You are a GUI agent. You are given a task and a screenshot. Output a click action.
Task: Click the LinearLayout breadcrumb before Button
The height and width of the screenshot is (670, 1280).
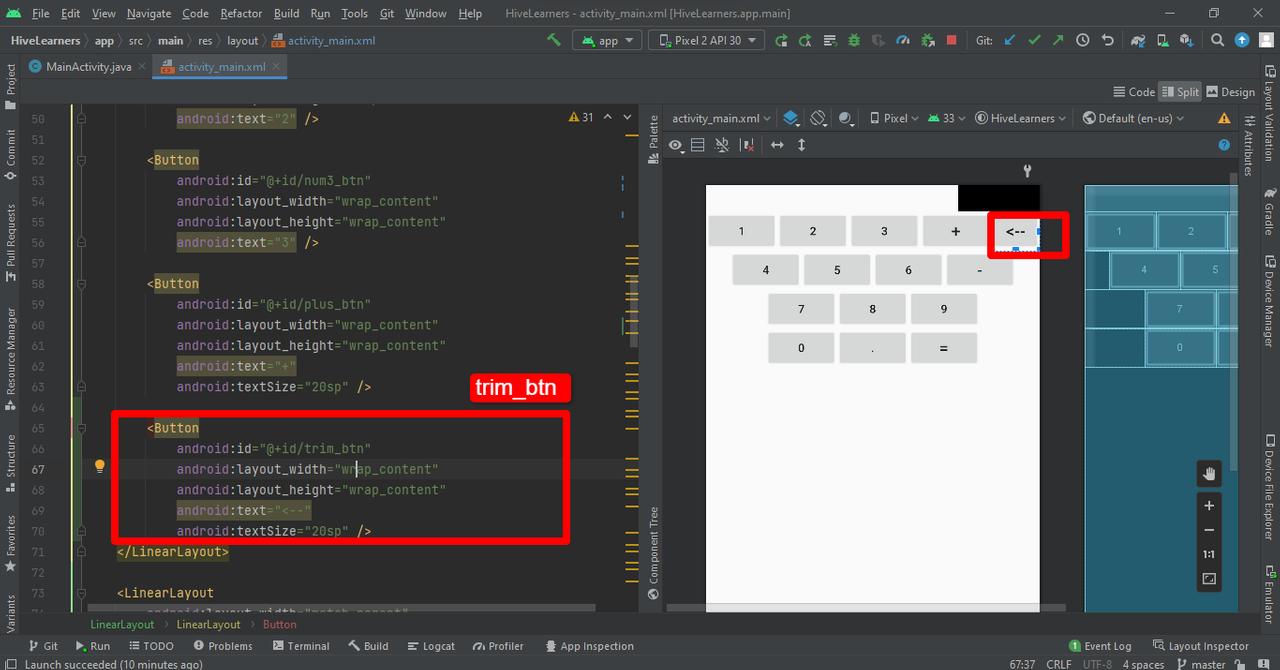208,624
